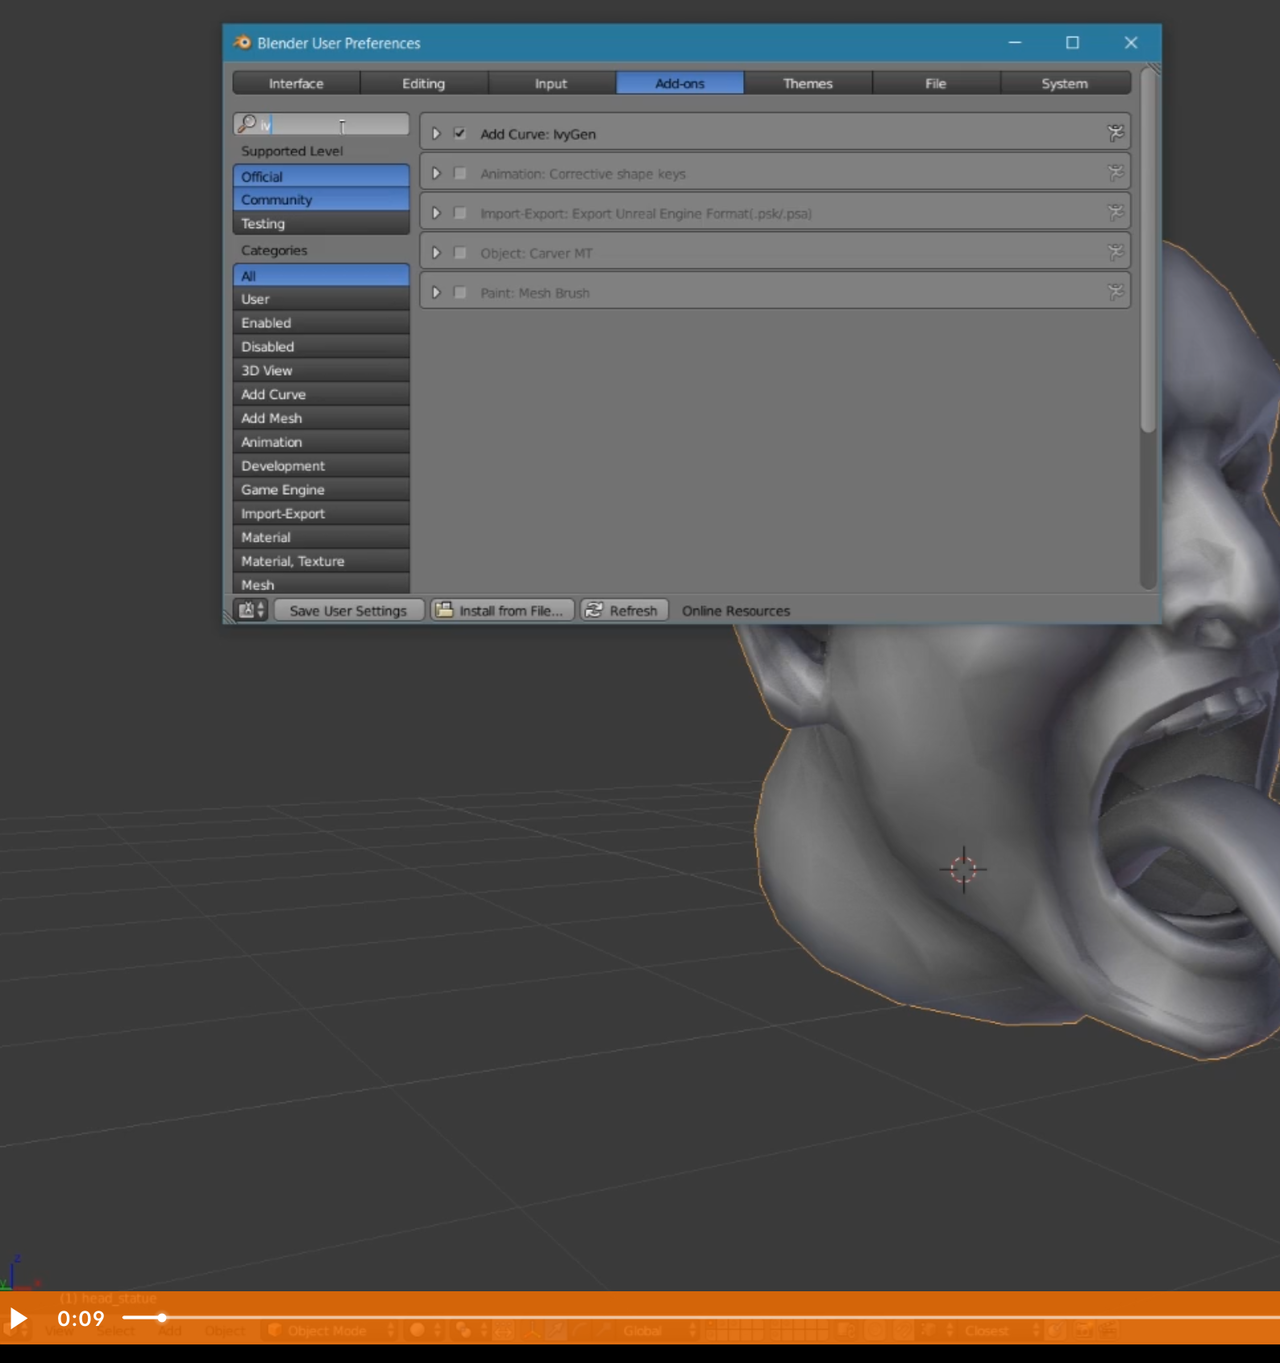
Task: Switch to the System tab
Action: pos(1065,83)
